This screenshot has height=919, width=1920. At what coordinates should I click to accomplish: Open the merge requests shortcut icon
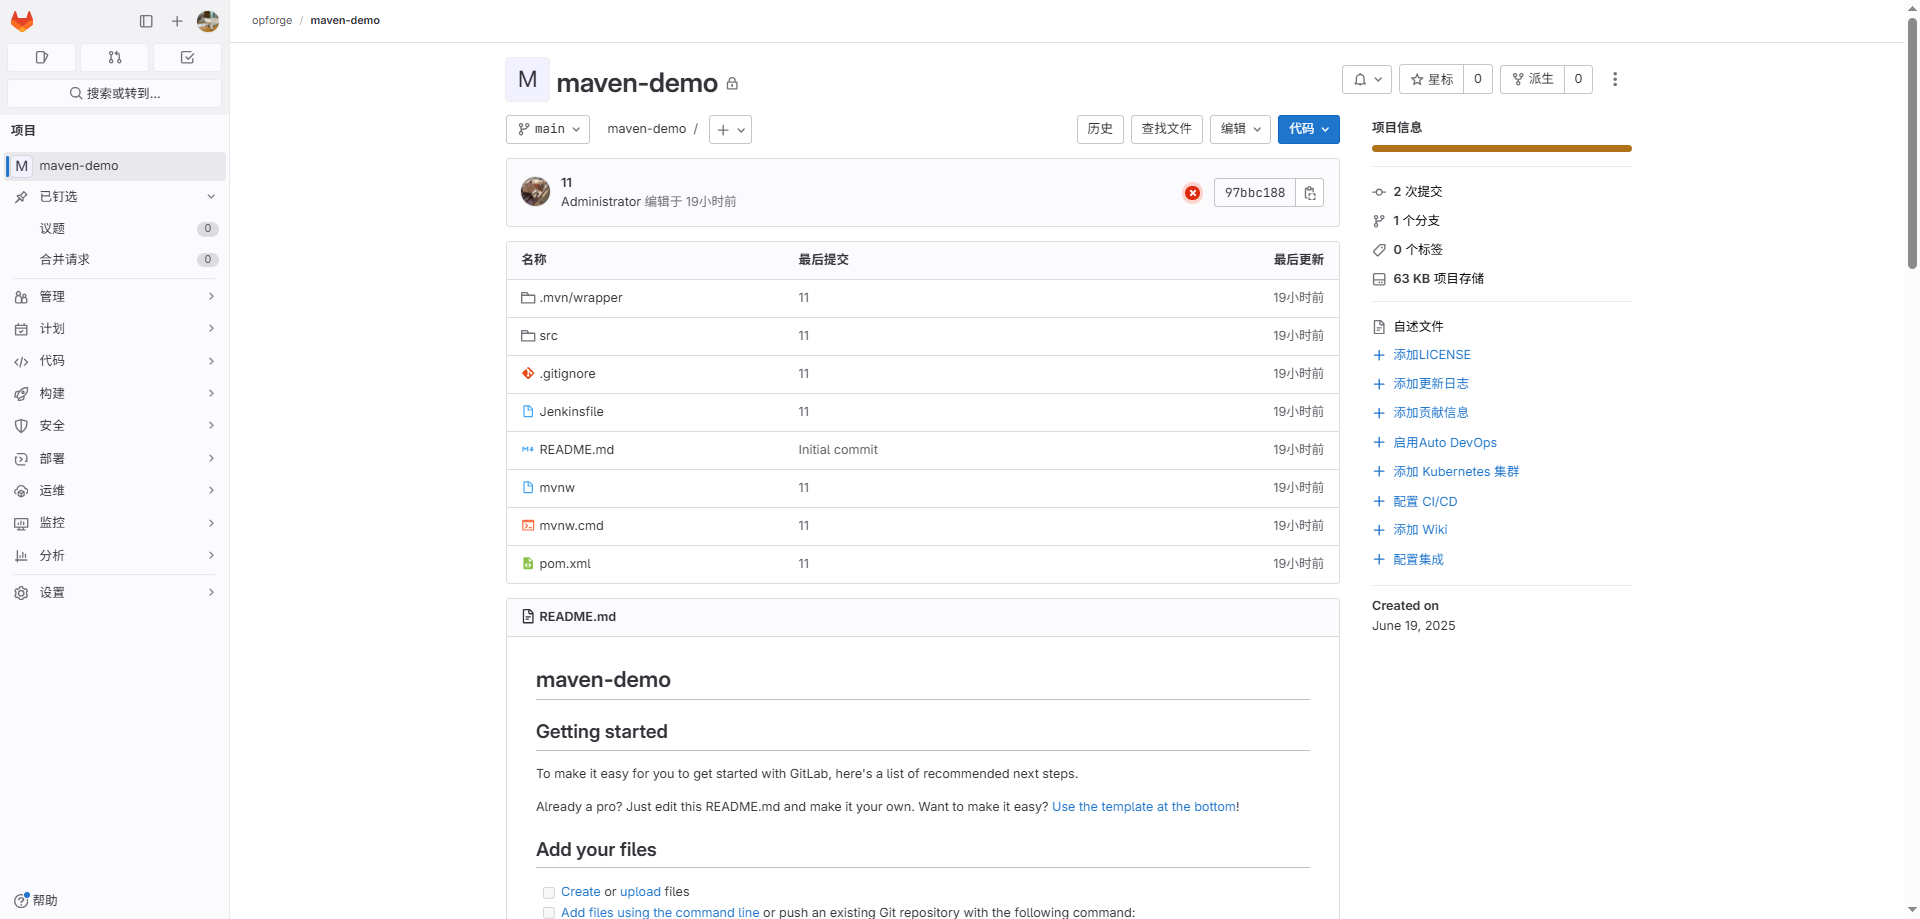pyautogui.click(x=114, y=58)
